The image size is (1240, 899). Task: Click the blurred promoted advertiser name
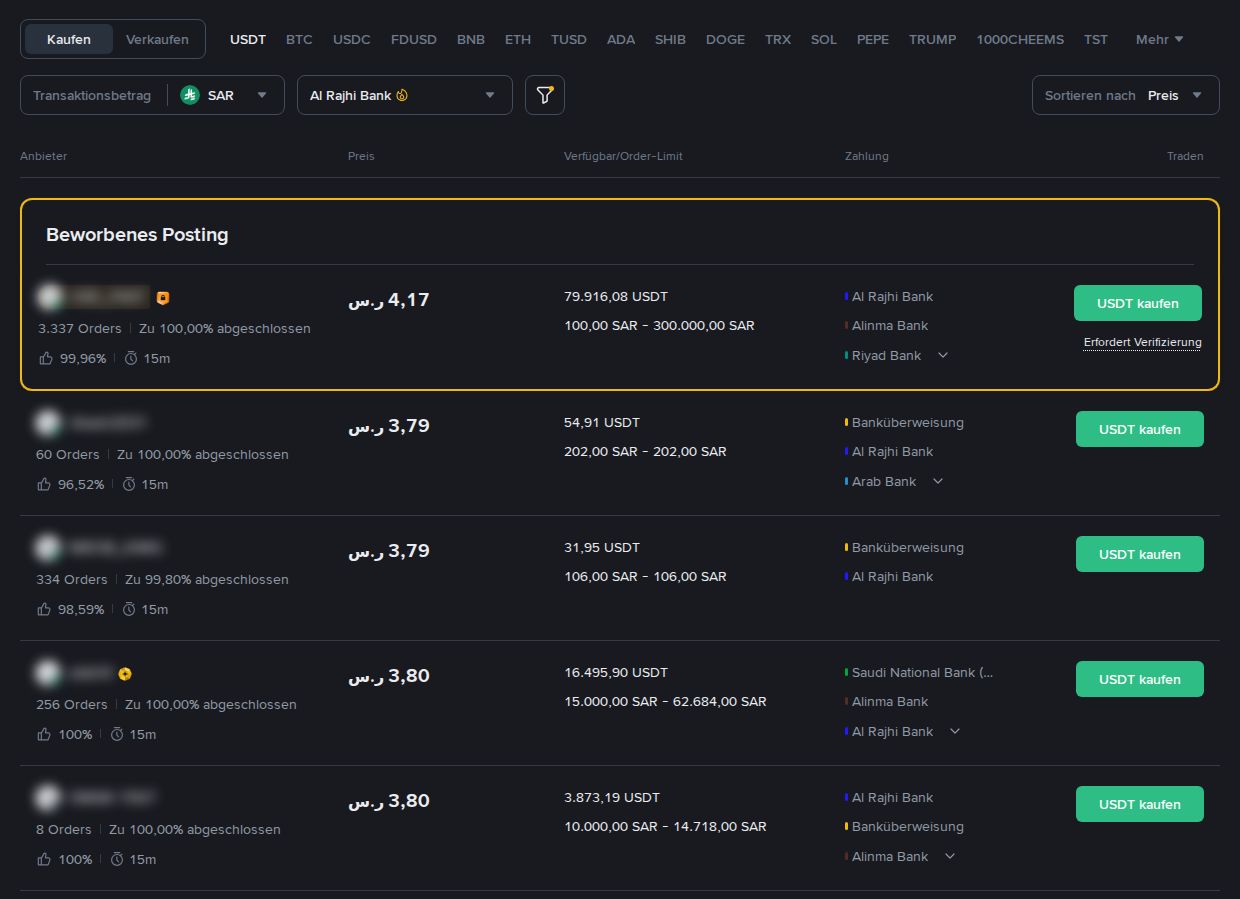tap(108, 297)
